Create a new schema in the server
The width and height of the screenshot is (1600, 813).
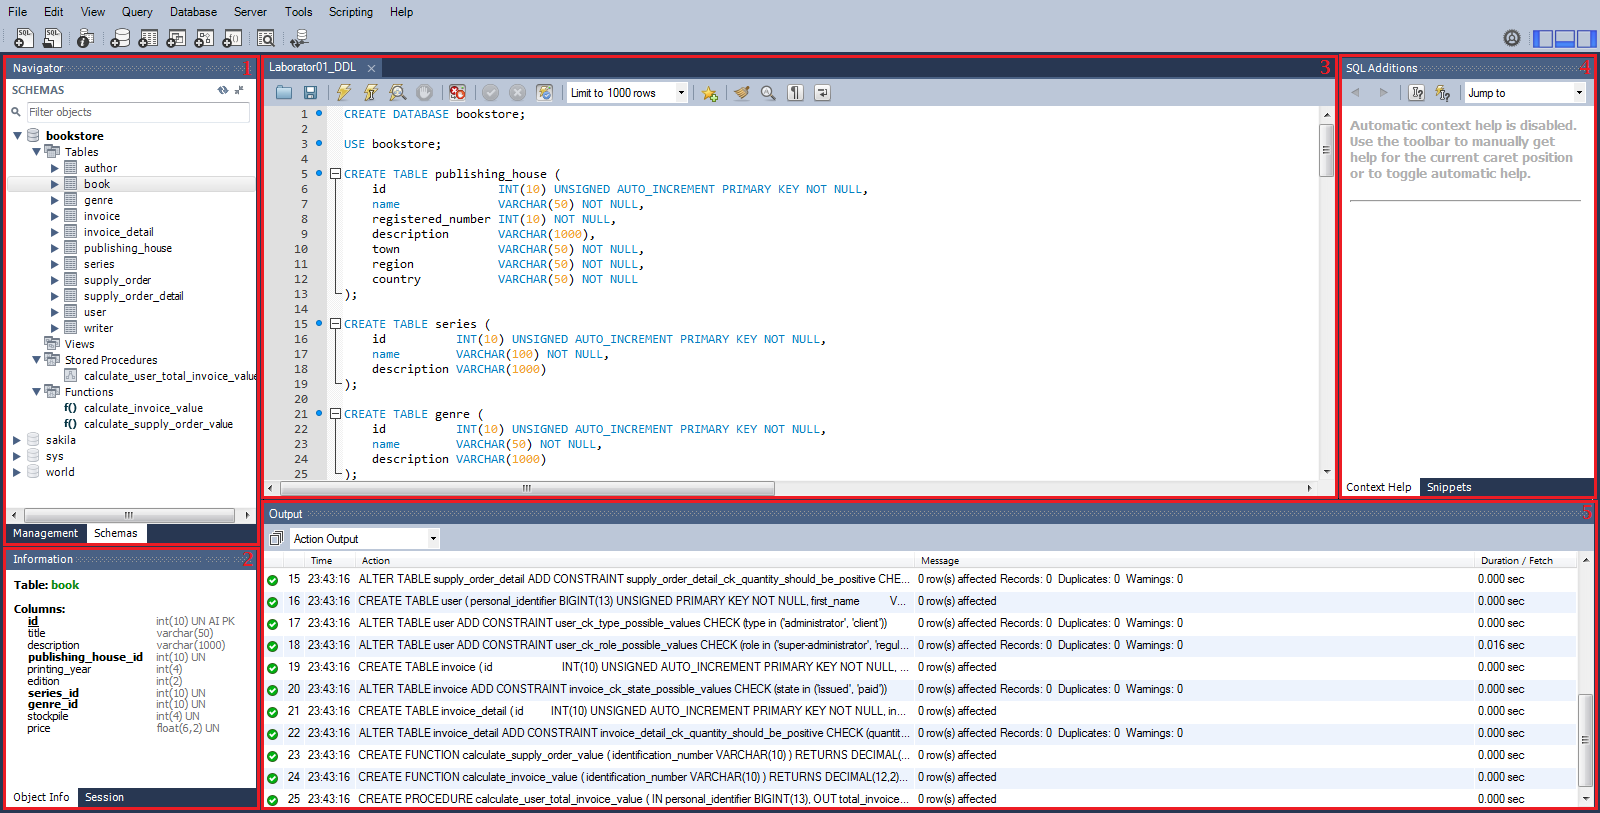[x=120, y=39]
